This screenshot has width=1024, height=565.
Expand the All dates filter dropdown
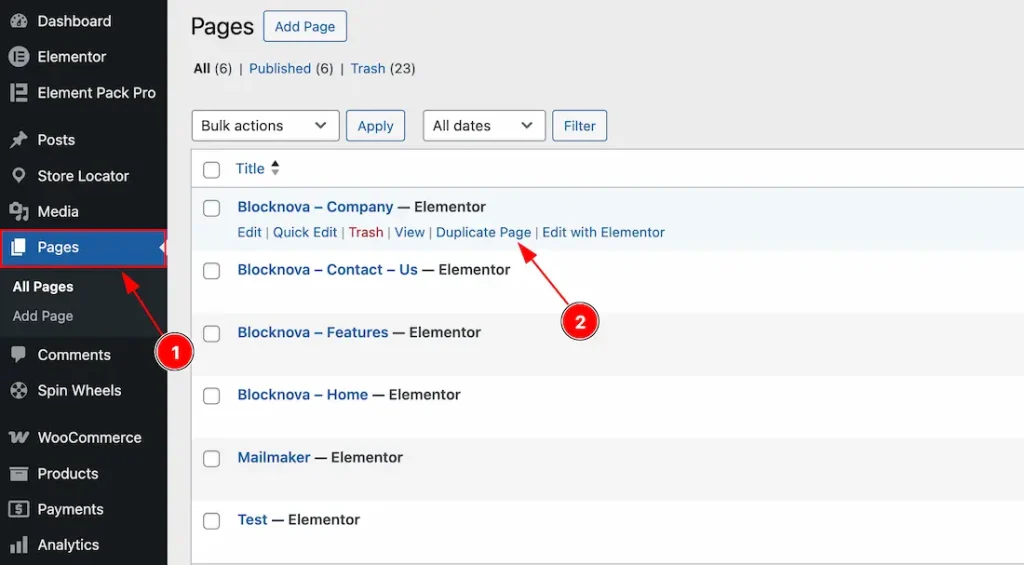(x=484, y=126)
